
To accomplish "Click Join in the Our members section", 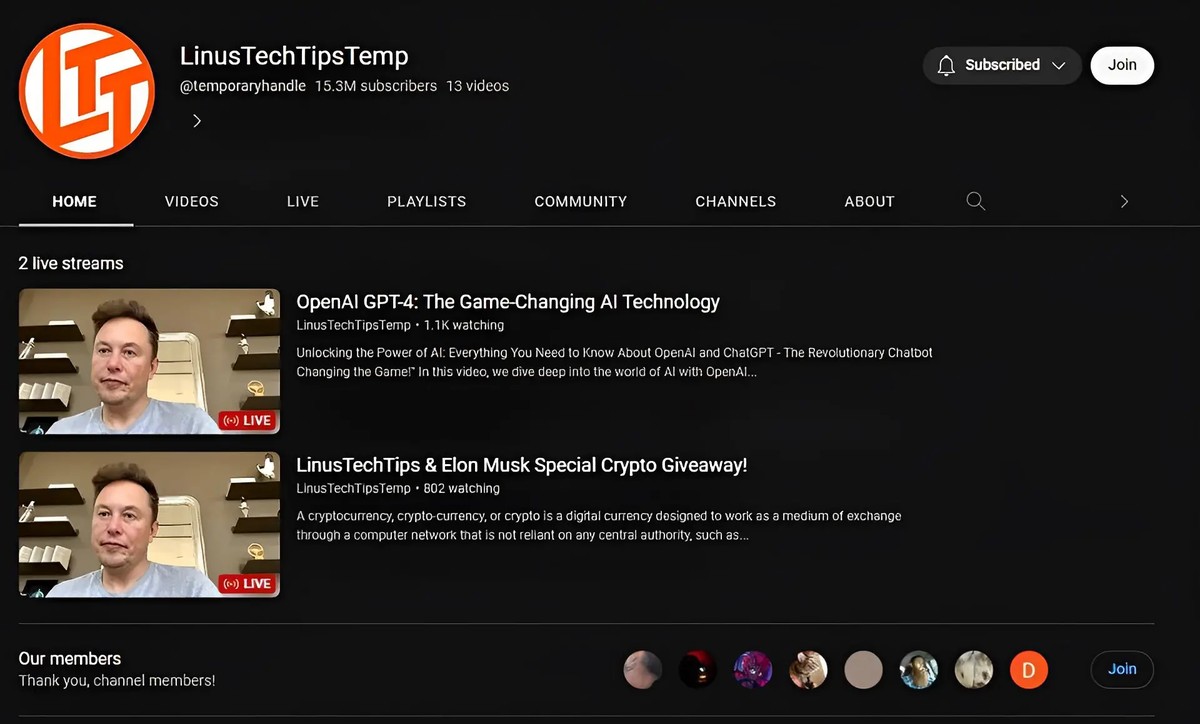I will (x=1121, y=669).
